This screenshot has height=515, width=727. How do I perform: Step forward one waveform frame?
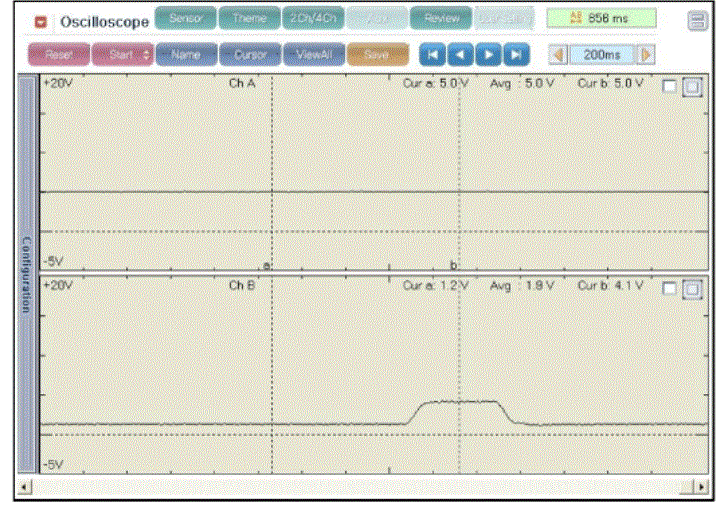tap(488, 54)
